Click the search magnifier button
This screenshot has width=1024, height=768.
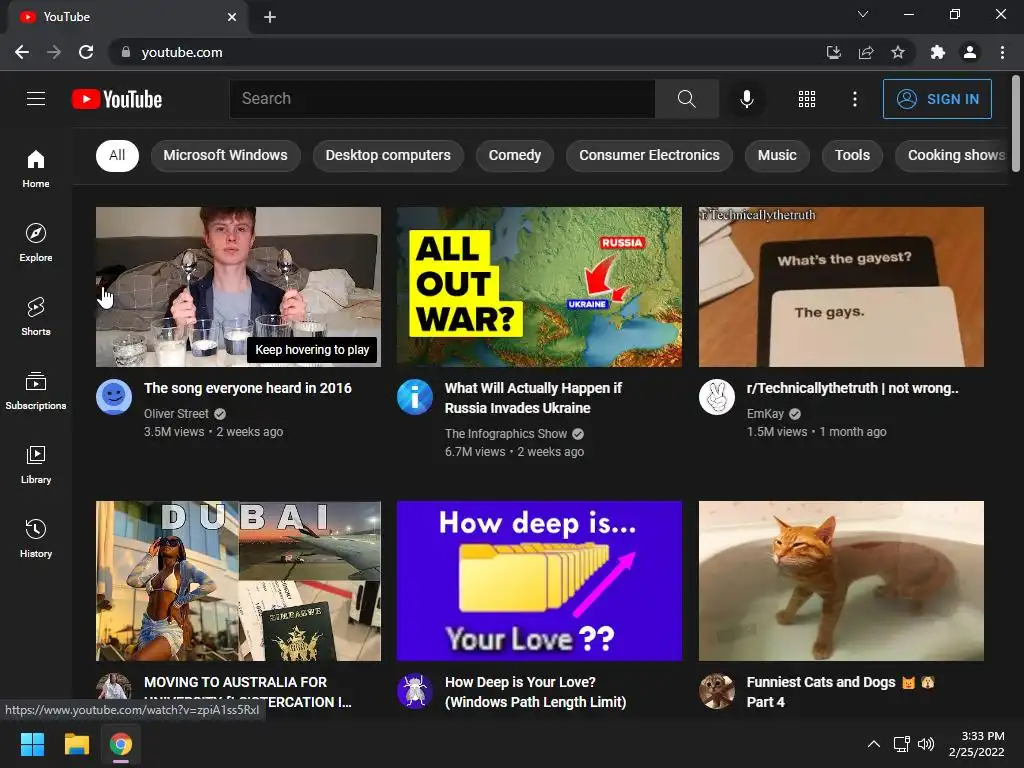click(686, 99)
